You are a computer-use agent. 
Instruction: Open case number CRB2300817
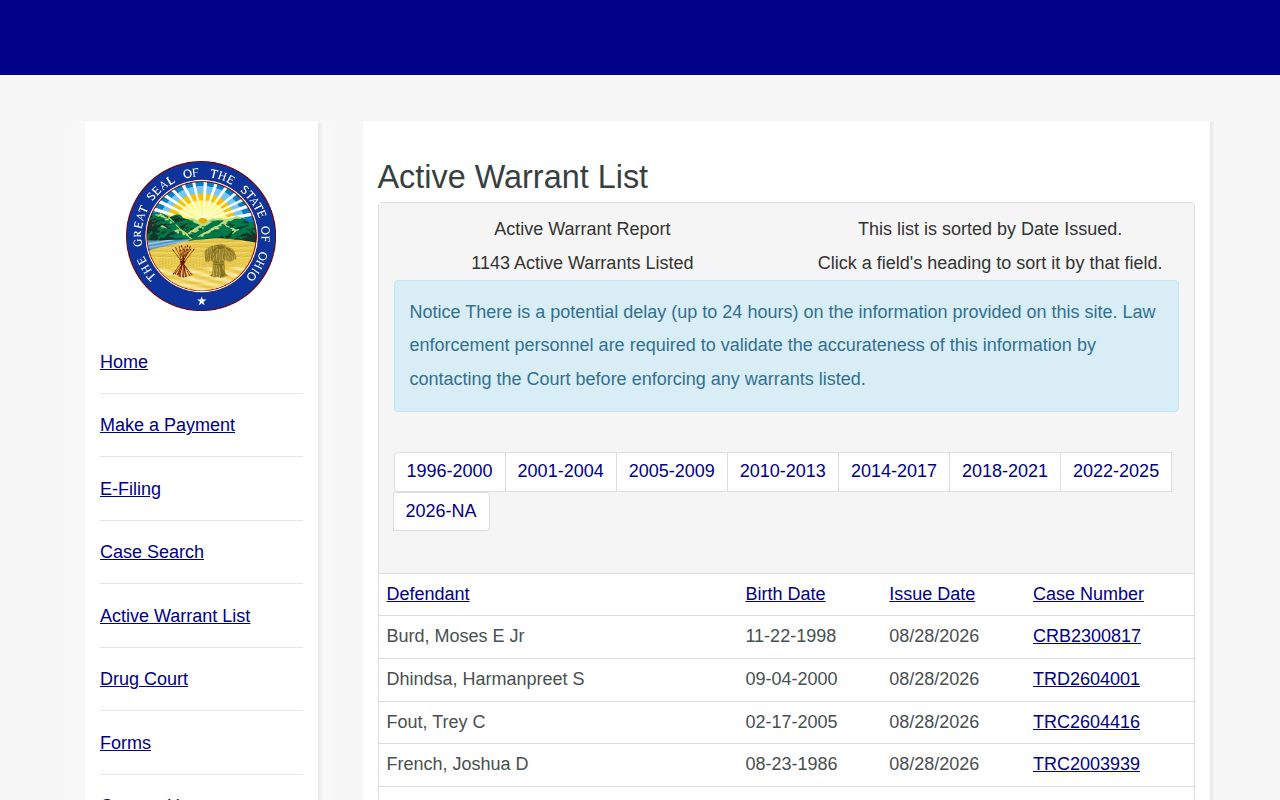(1087, 636)
